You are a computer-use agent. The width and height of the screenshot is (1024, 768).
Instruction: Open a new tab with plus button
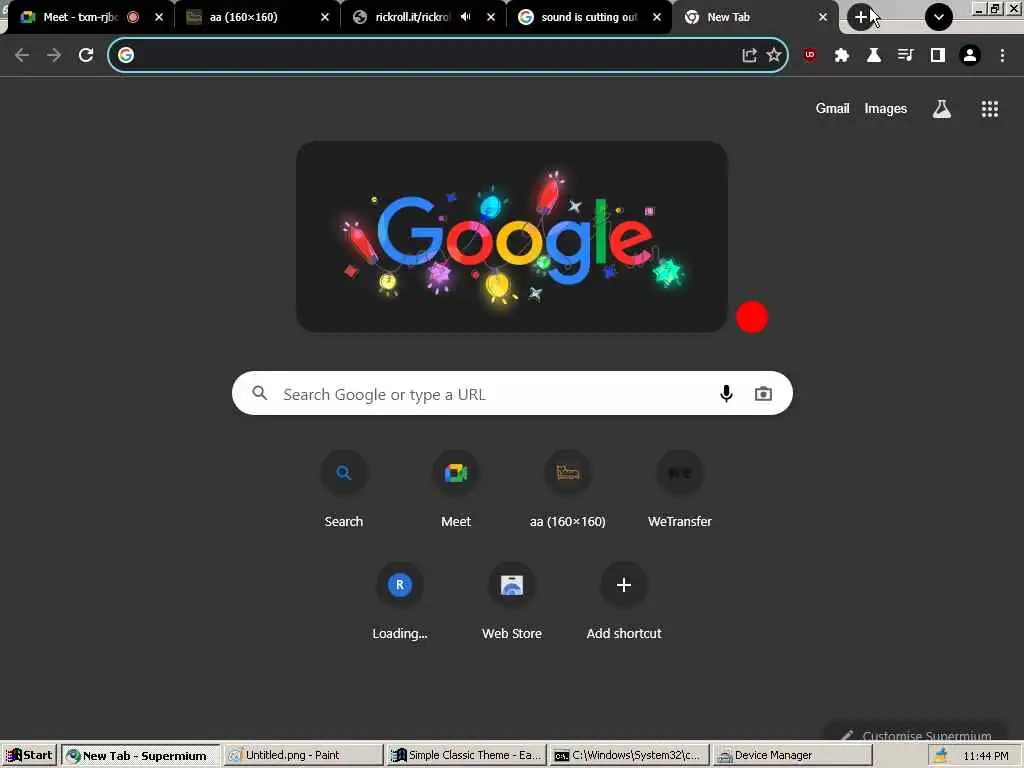861,17
